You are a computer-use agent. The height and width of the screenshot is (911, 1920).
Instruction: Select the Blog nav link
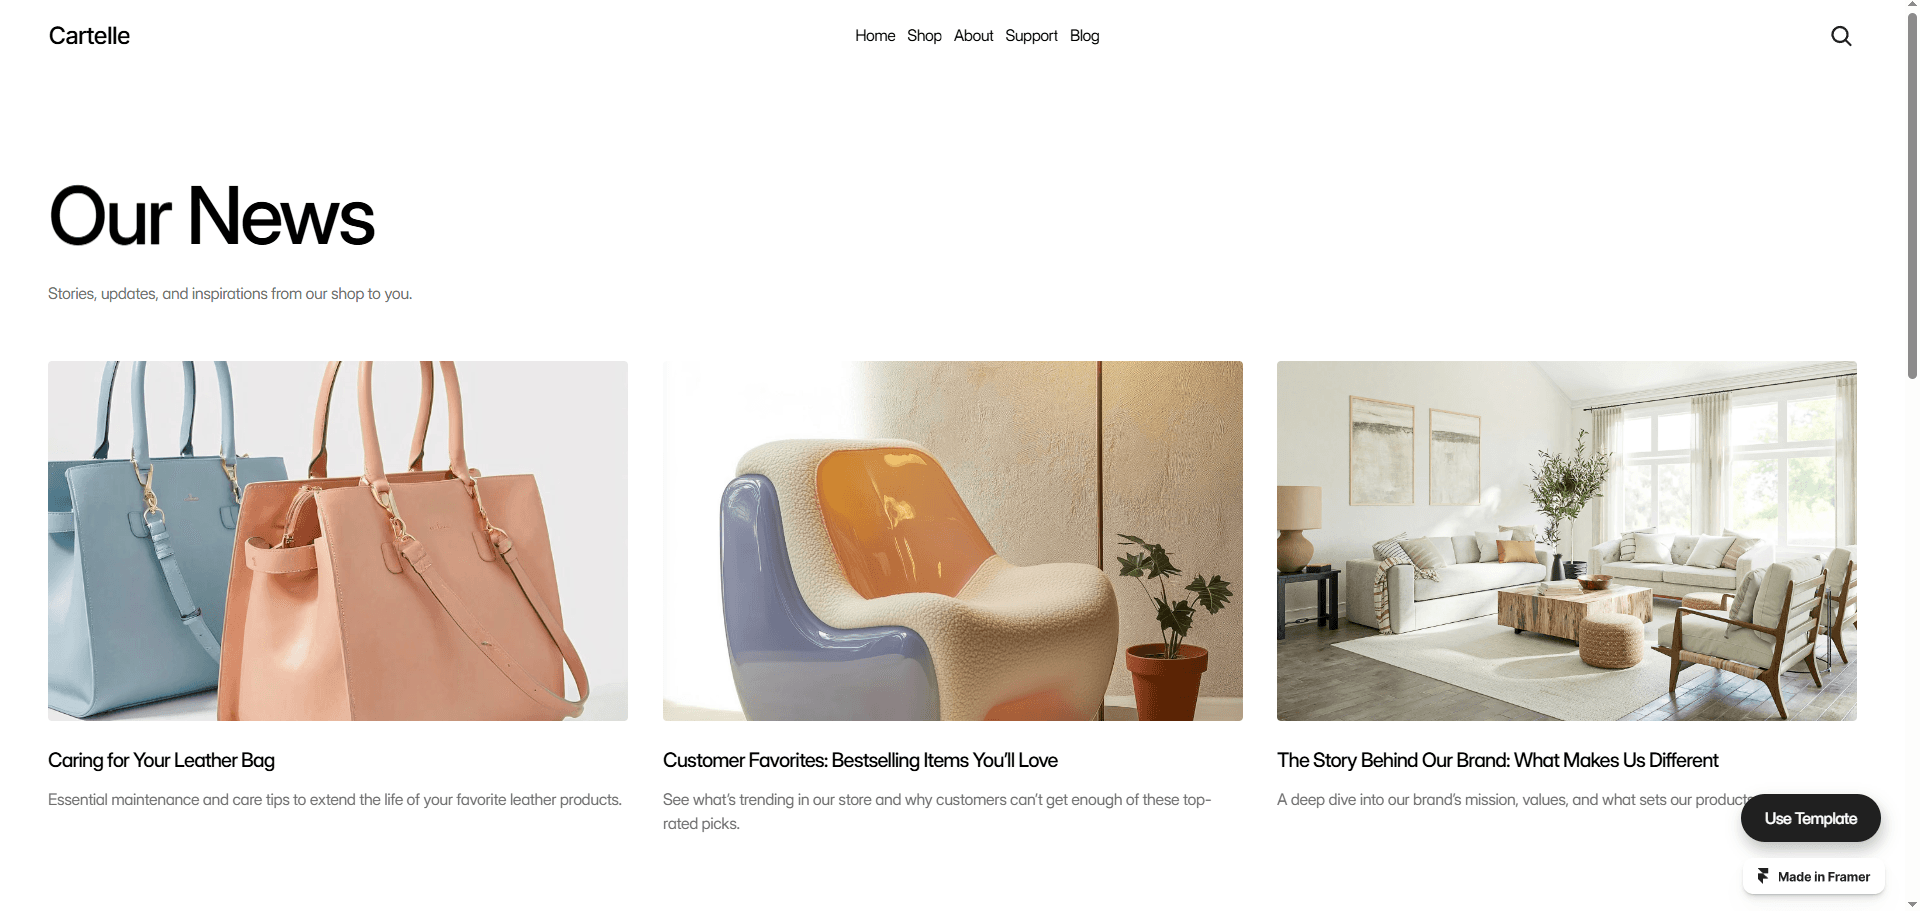coord(1084,36)
